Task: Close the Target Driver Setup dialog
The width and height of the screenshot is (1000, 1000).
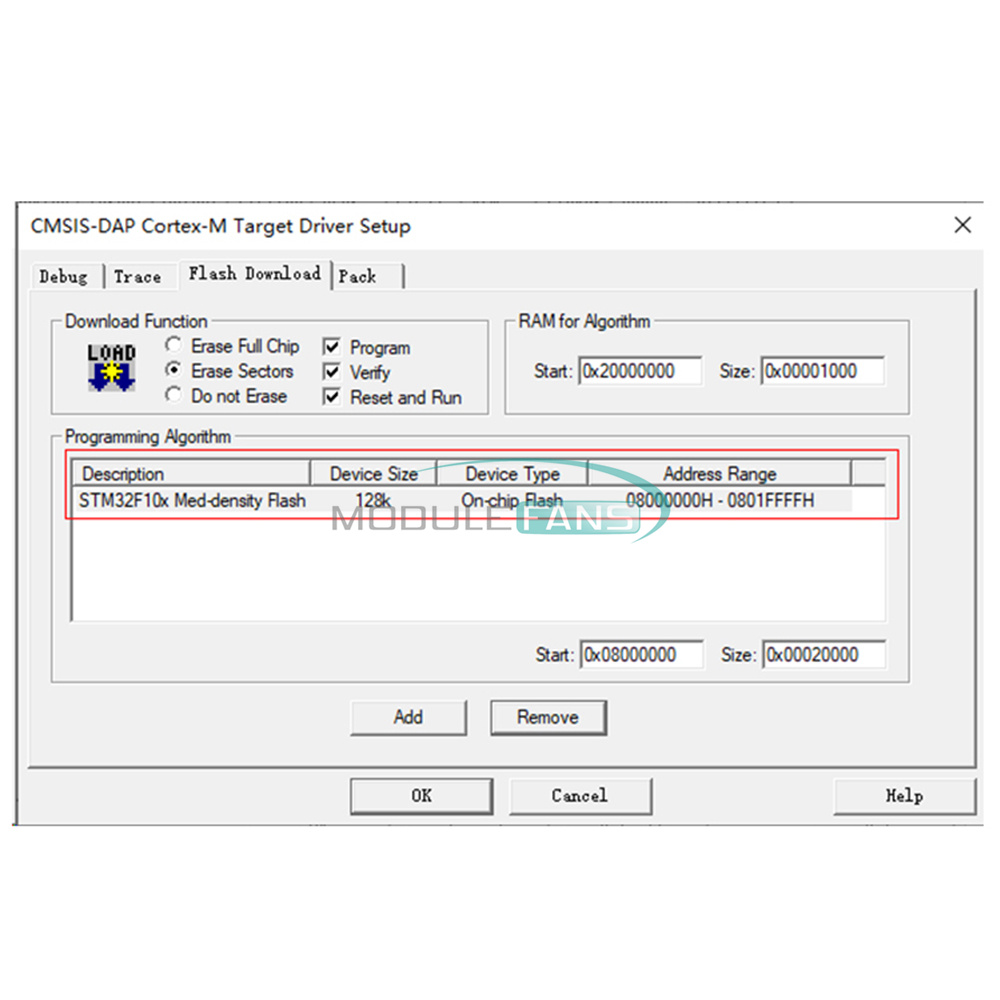Action: (x=962, y=225)
